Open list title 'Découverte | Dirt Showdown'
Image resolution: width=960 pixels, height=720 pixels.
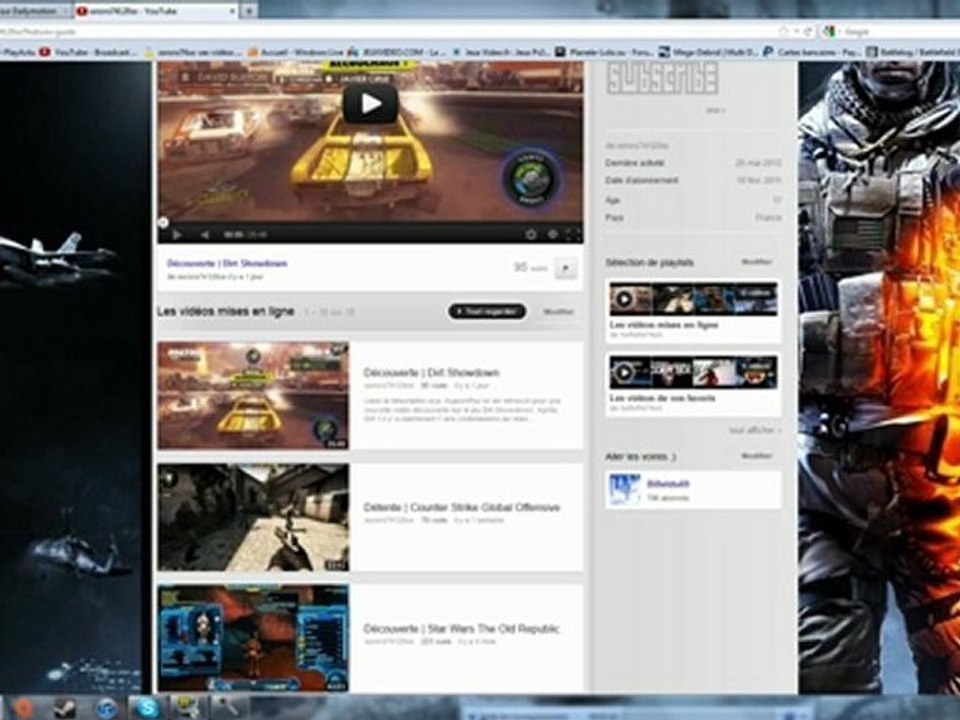coord(431,372)
